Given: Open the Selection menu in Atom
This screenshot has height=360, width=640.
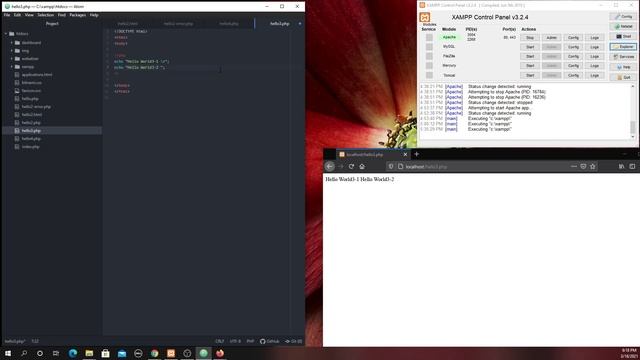Looking at the screenshot, I should 46,15.
